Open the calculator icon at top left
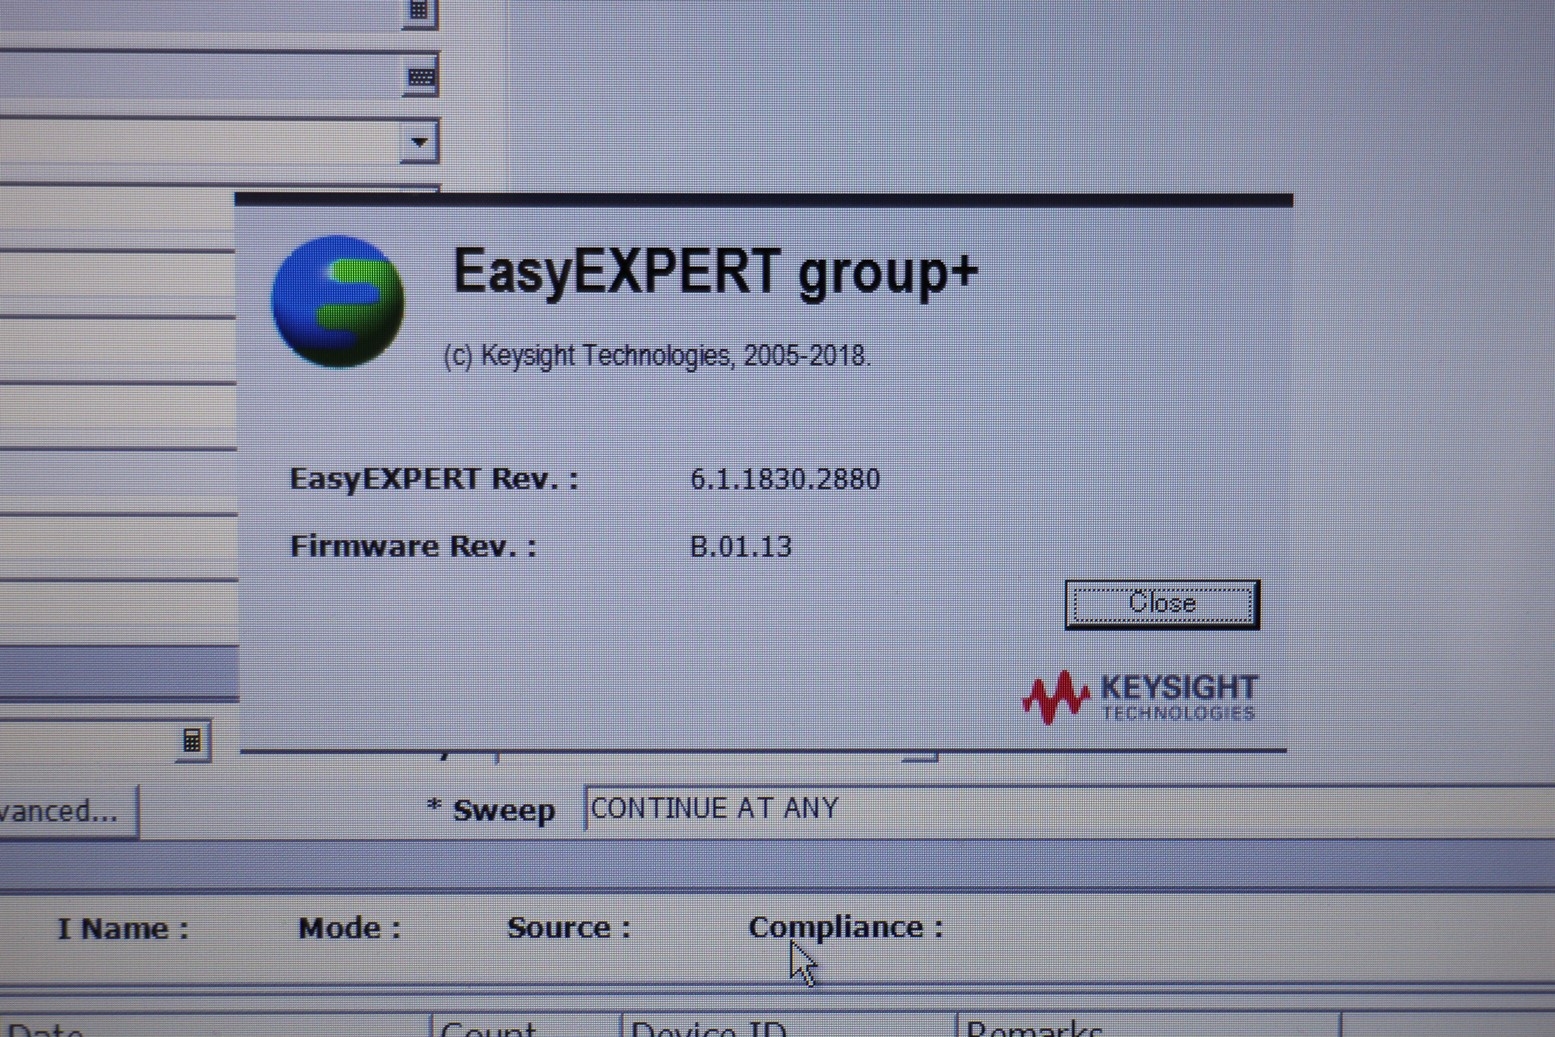Screen dimensions: 1555x1037 tap(420, 12)
